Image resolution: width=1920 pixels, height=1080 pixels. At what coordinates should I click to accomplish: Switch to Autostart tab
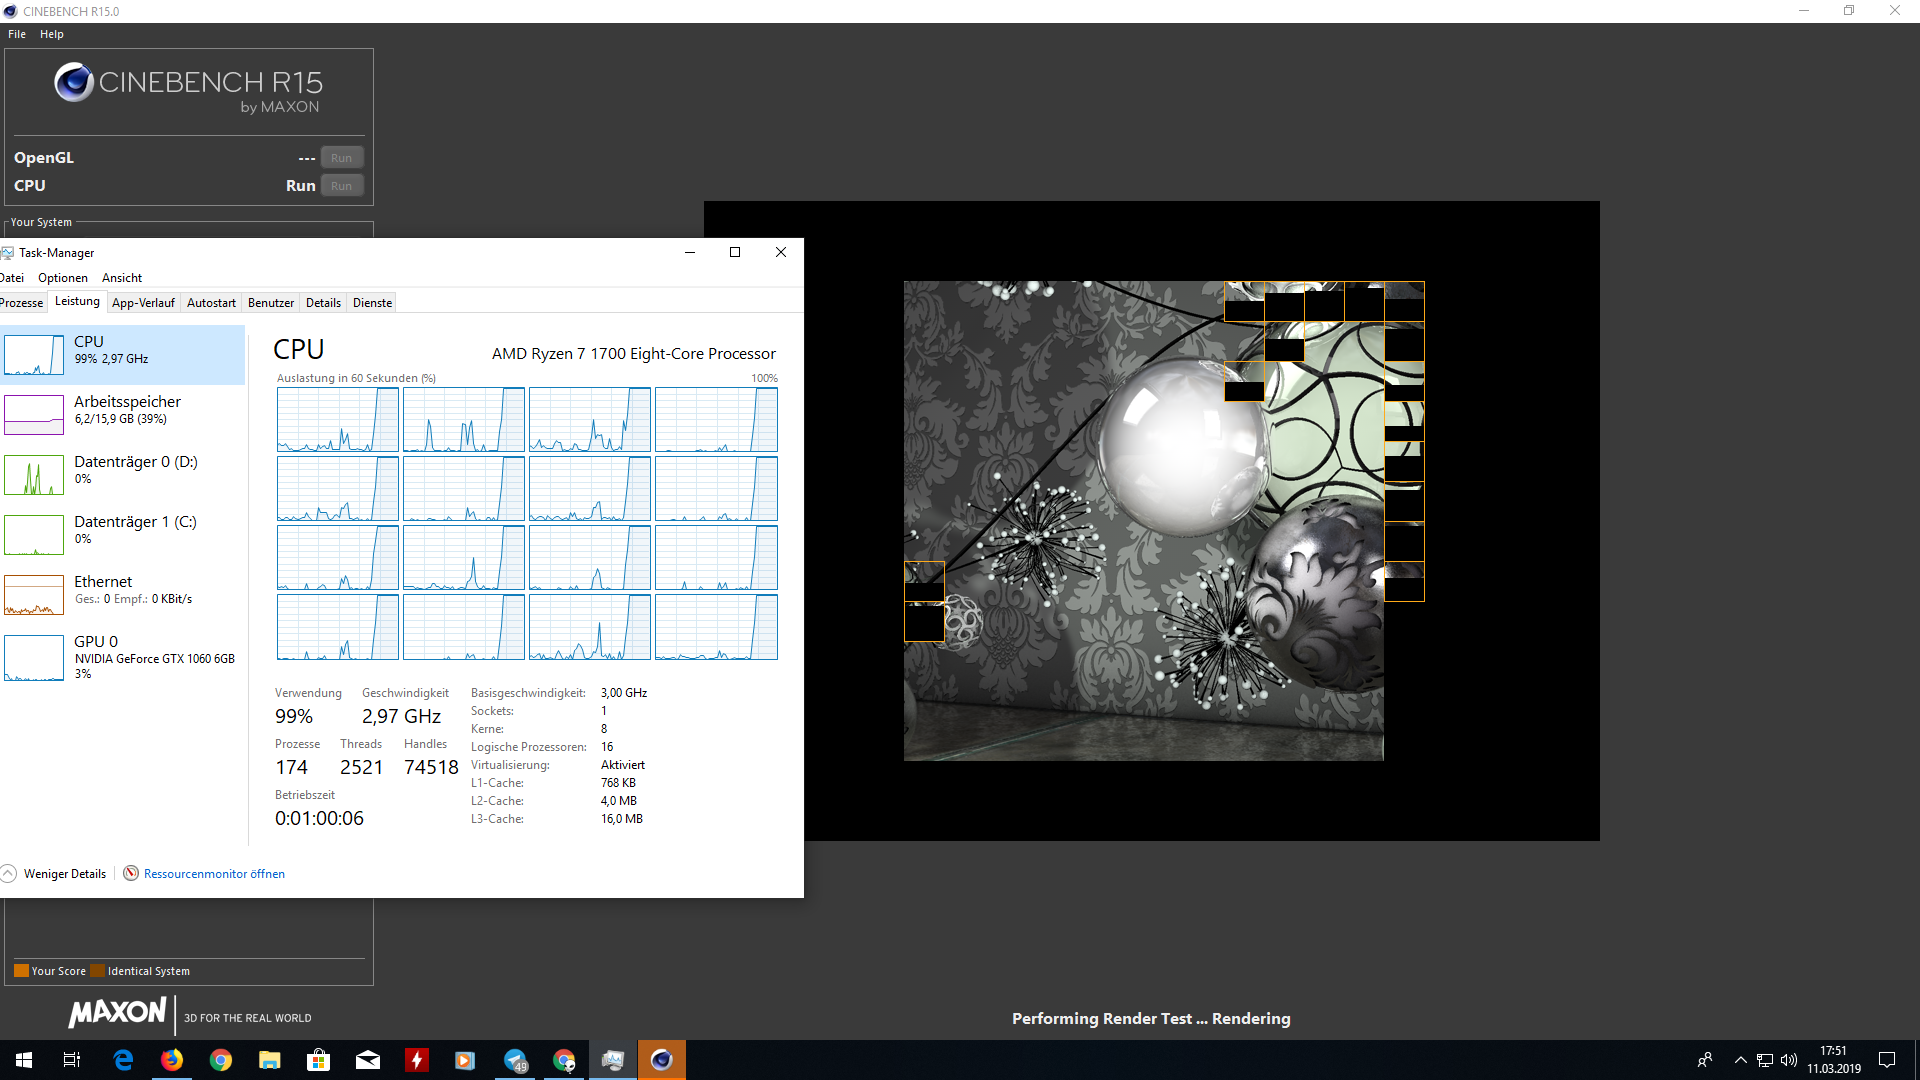[x=211, y=303]
